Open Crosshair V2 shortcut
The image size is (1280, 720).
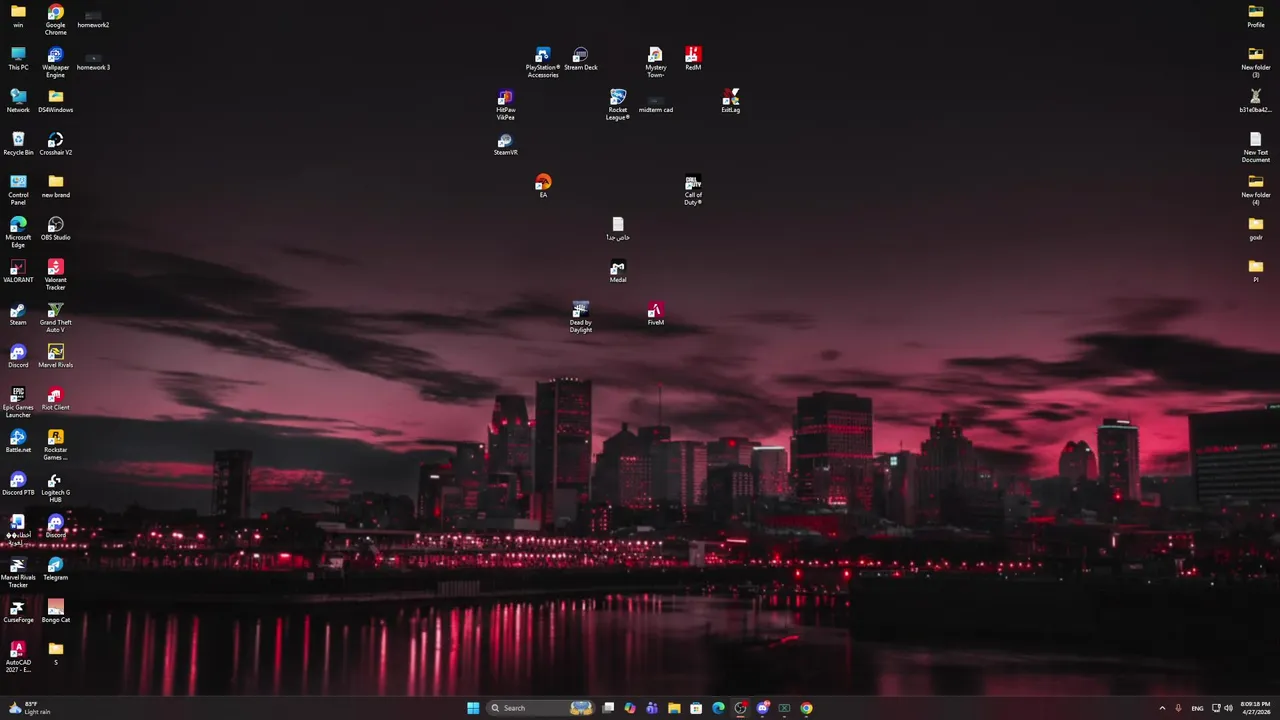[x=56, y=144]
